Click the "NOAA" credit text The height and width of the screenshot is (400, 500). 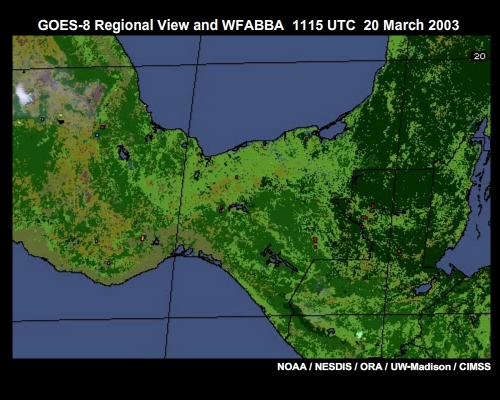click(x=292, y=367)
